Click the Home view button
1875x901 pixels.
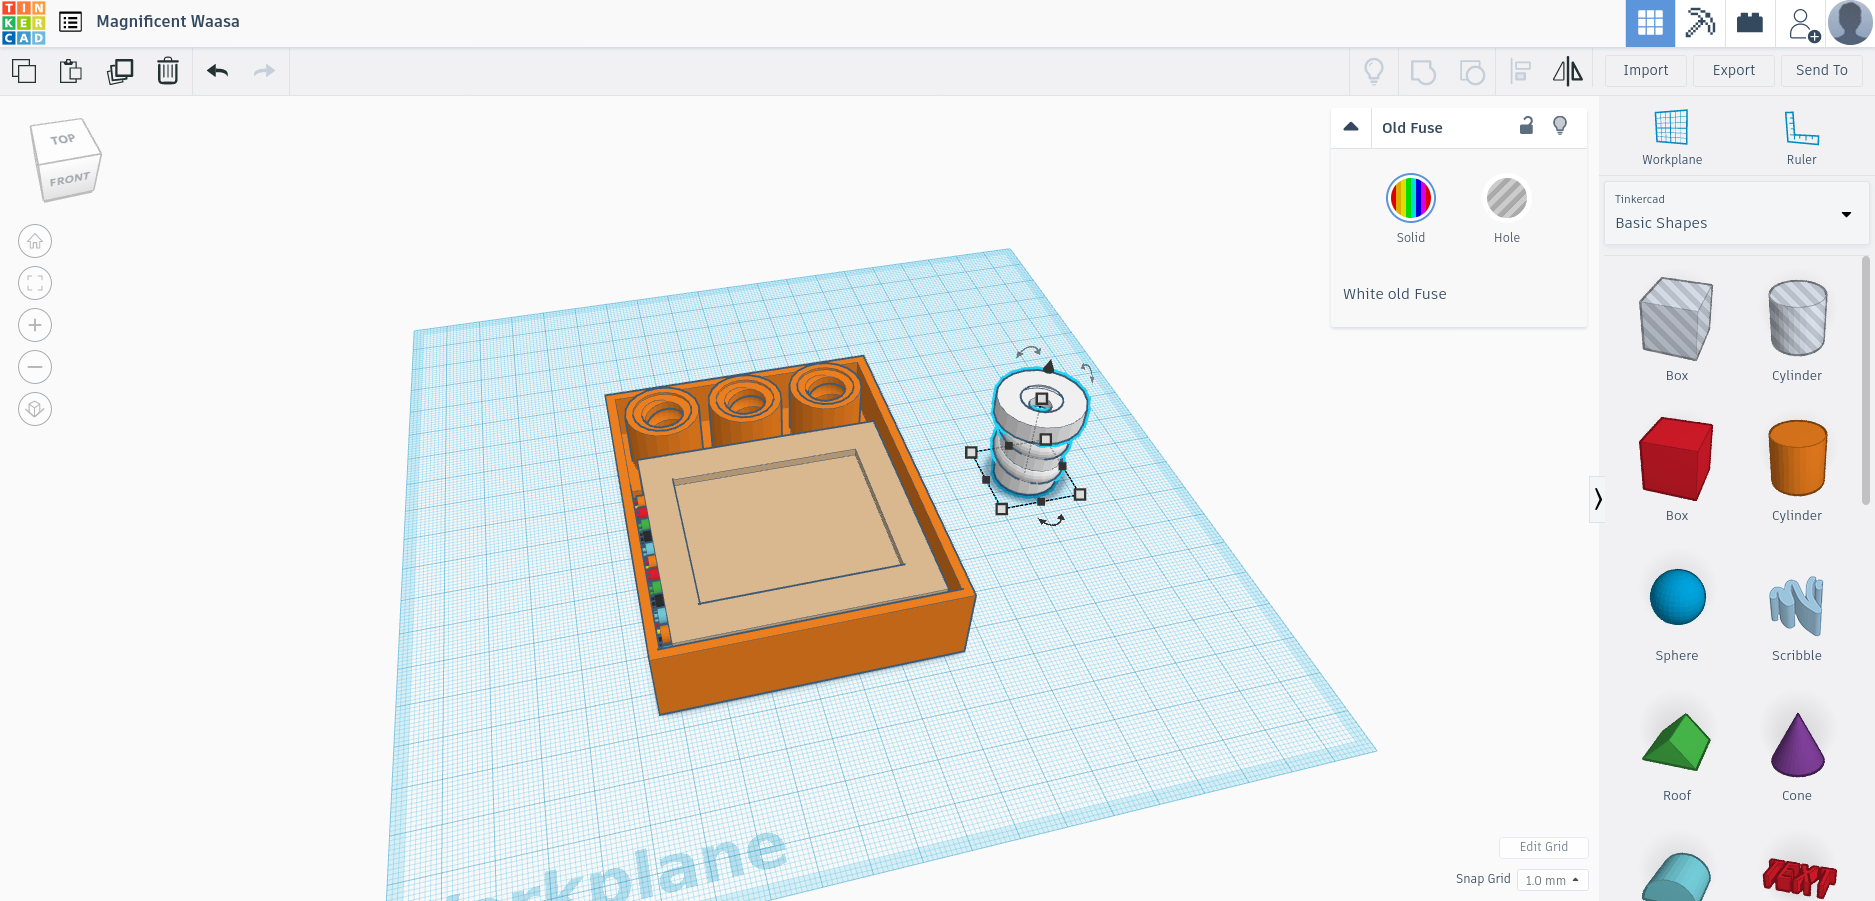(x=35, y=241)
